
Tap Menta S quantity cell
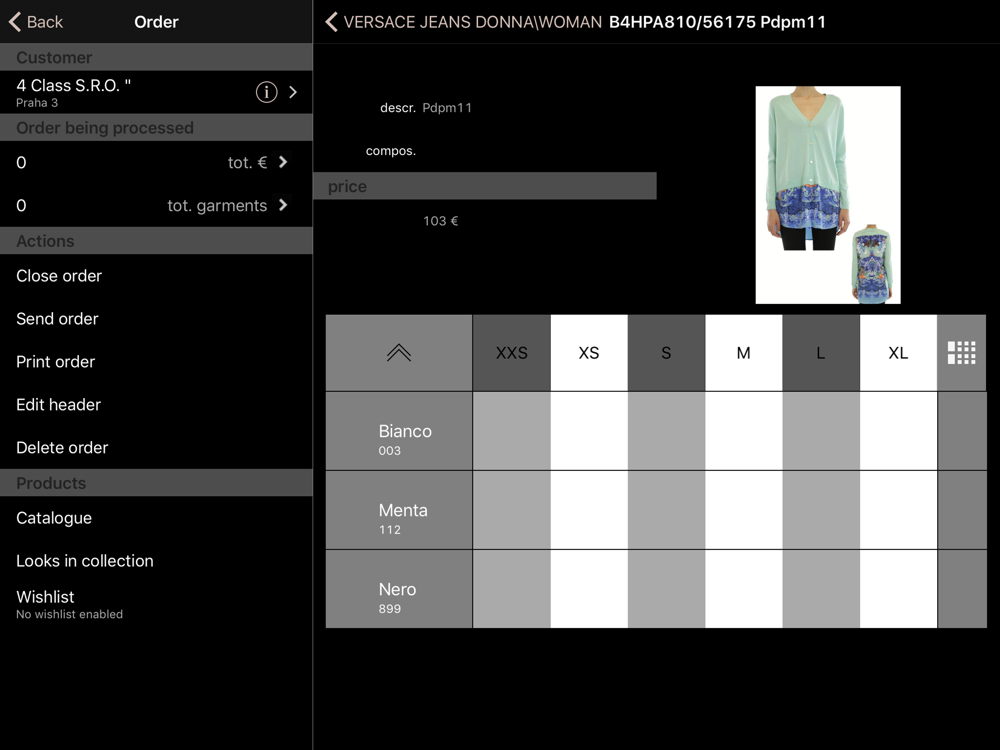(666, 510)
